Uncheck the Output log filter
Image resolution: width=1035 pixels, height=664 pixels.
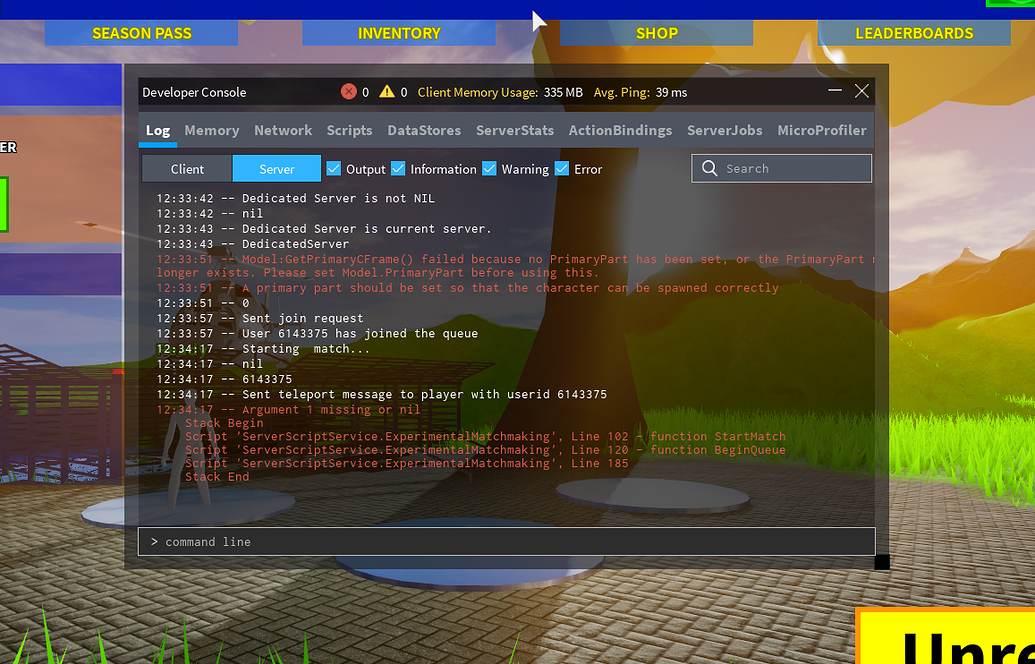tap(334, 169)
